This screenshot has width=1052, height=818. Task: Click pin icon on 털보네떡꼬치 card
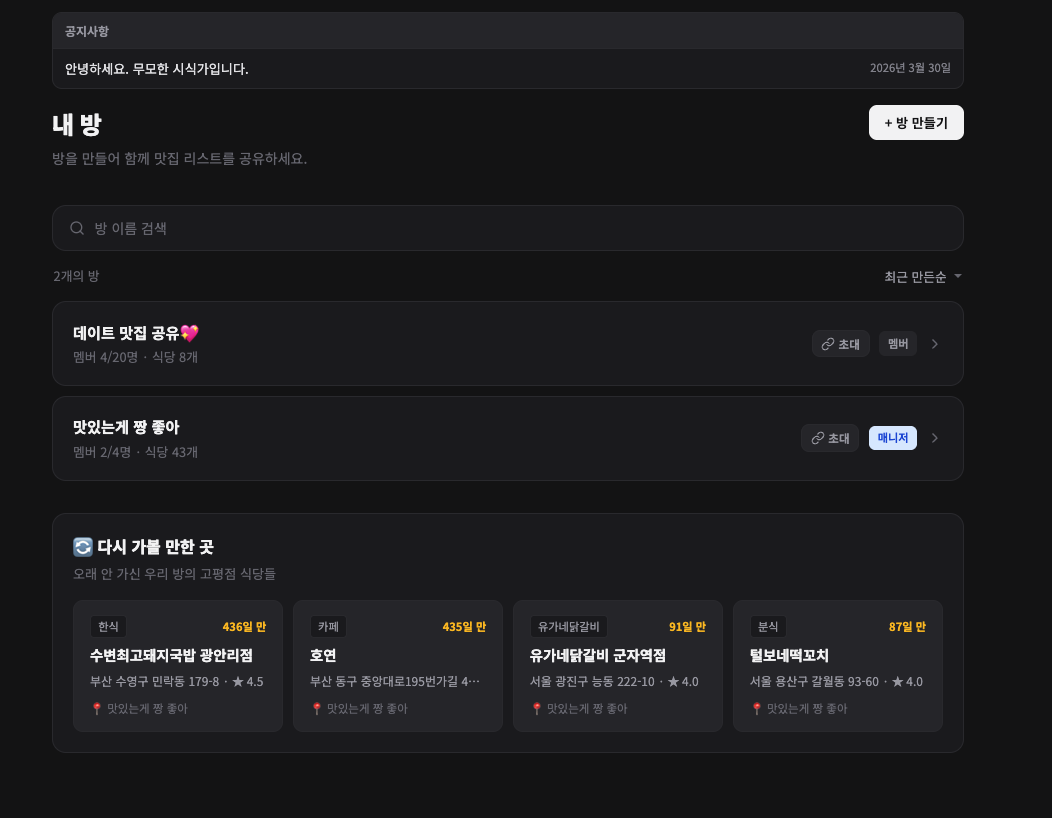point(757,709)
